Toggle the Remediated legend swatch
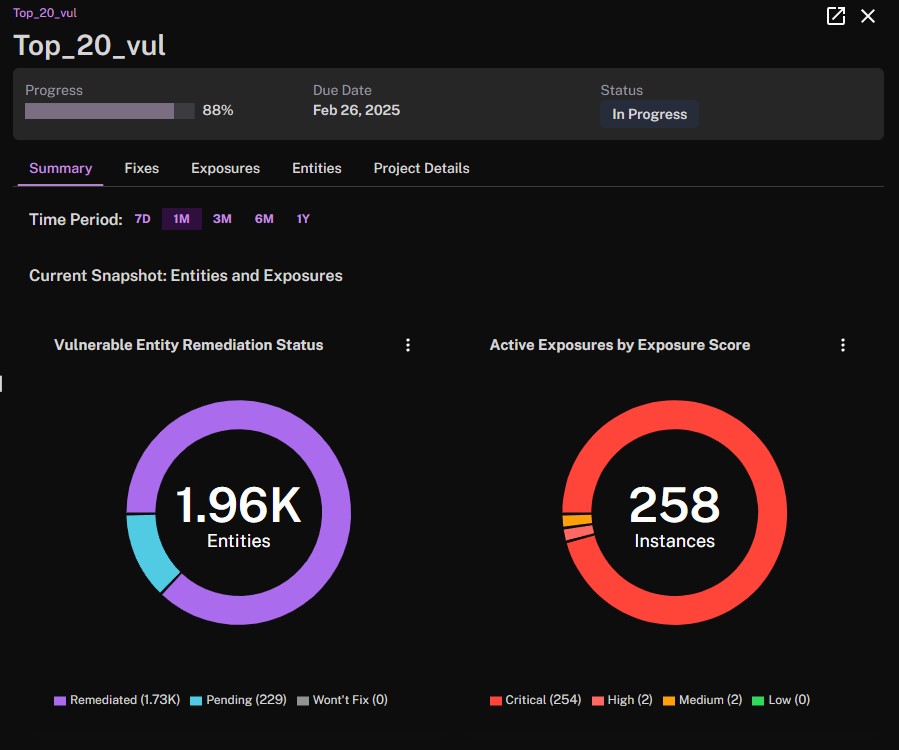 pos(60,700)
